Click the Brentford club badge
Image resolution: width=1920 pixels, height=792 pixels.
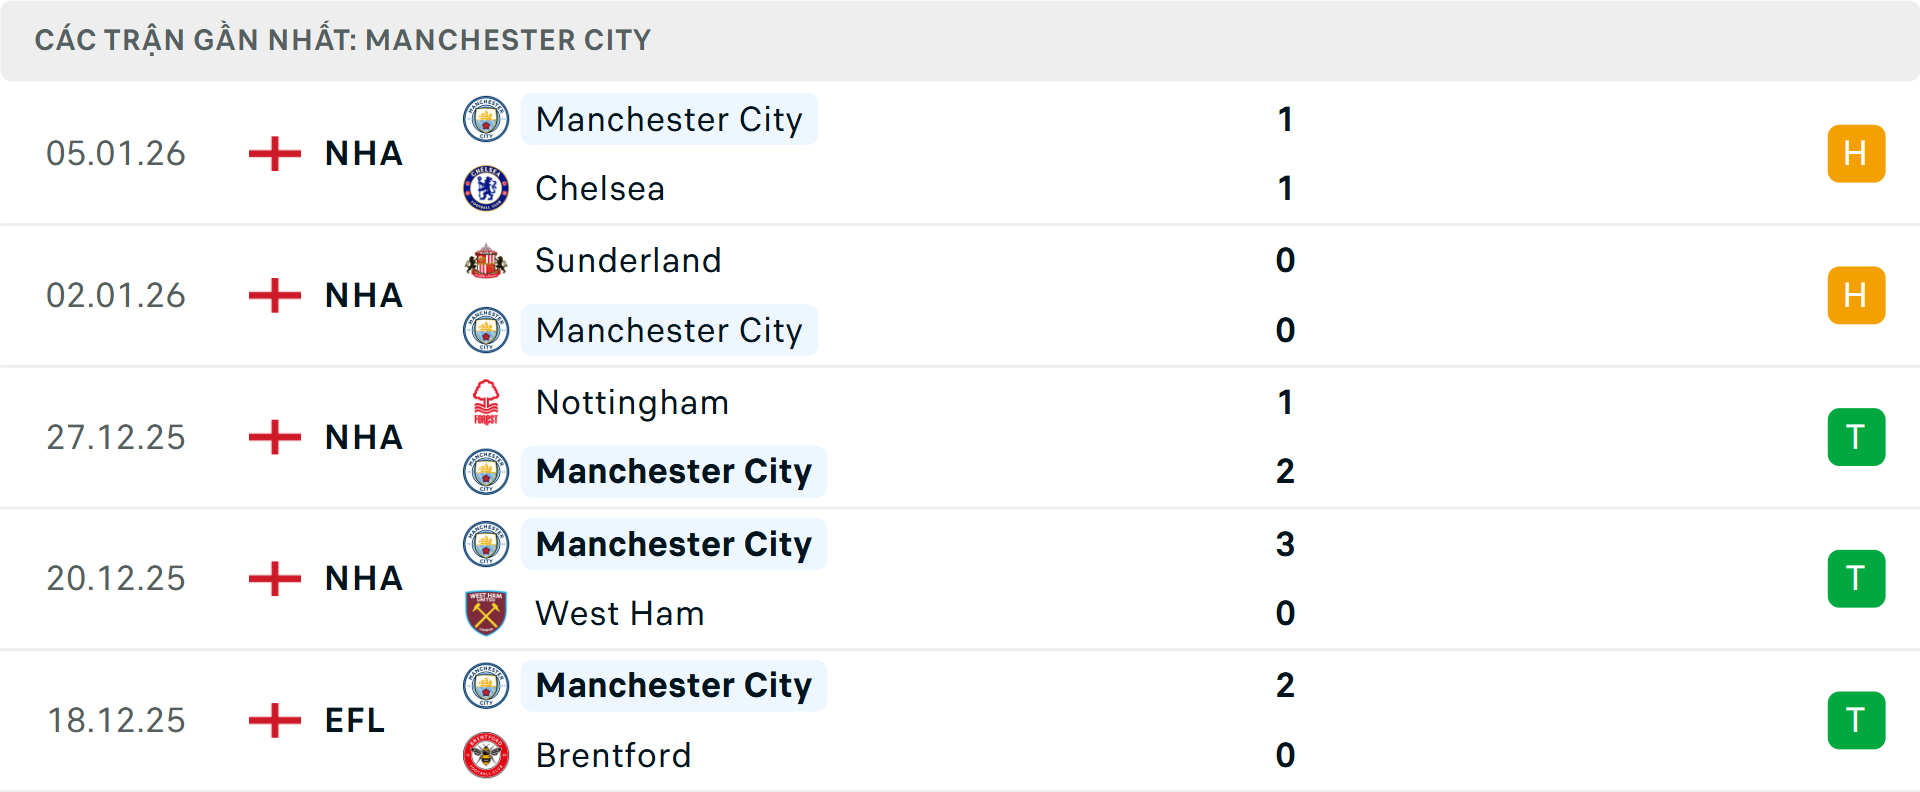(x=486, y=756)
